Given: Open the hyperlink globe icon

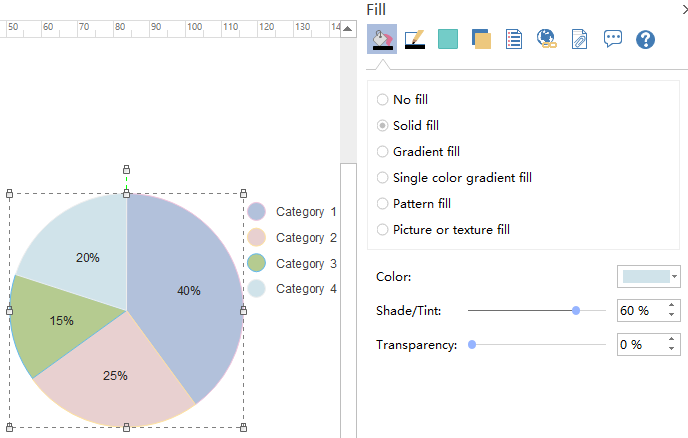Looking at the screenshot, I should pyautogui.click(x=546, y=40).
